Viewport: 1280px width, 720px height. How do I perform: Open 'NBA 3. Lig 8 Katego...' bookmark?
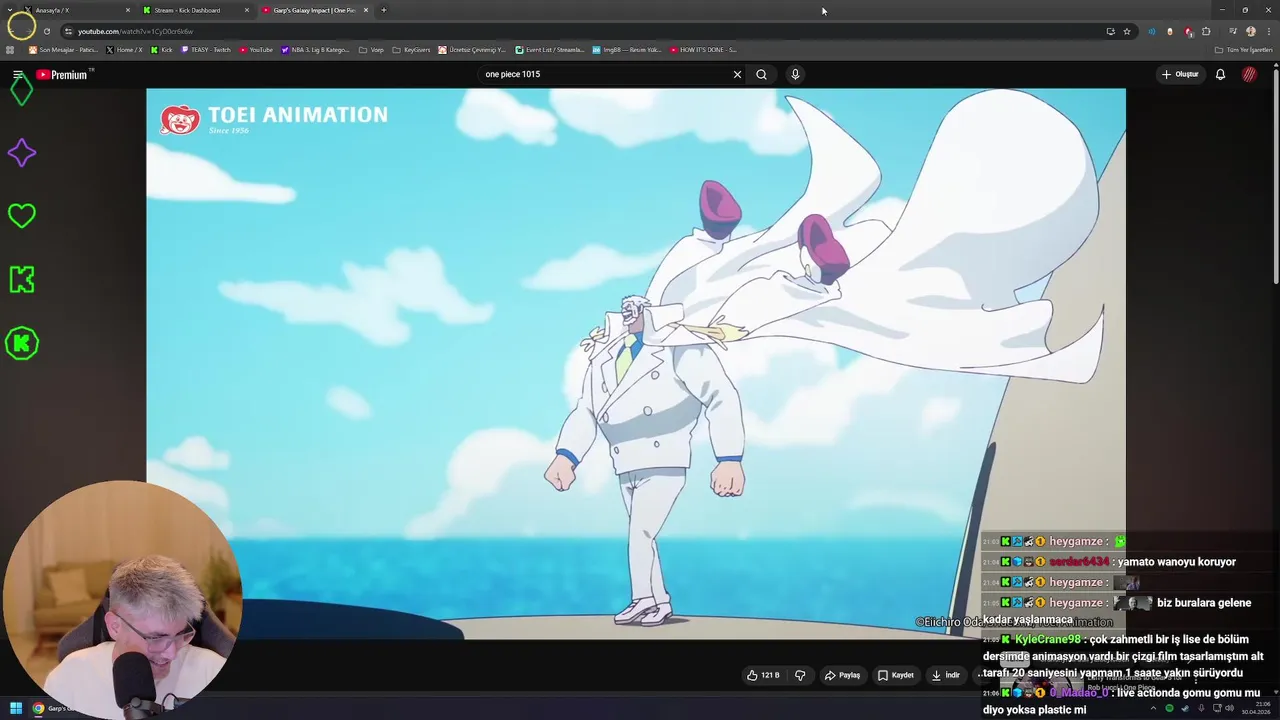pos(316,50)
